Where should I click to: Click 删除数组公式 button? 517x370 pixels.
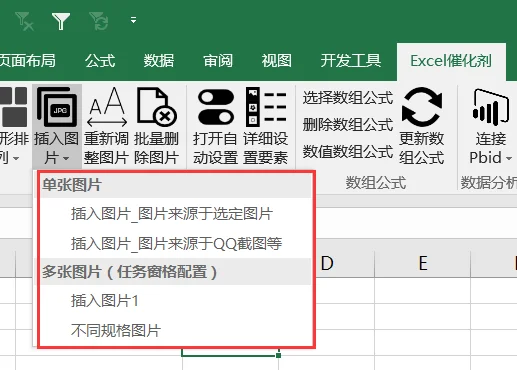pyautogui.click(x=348, y=125)
